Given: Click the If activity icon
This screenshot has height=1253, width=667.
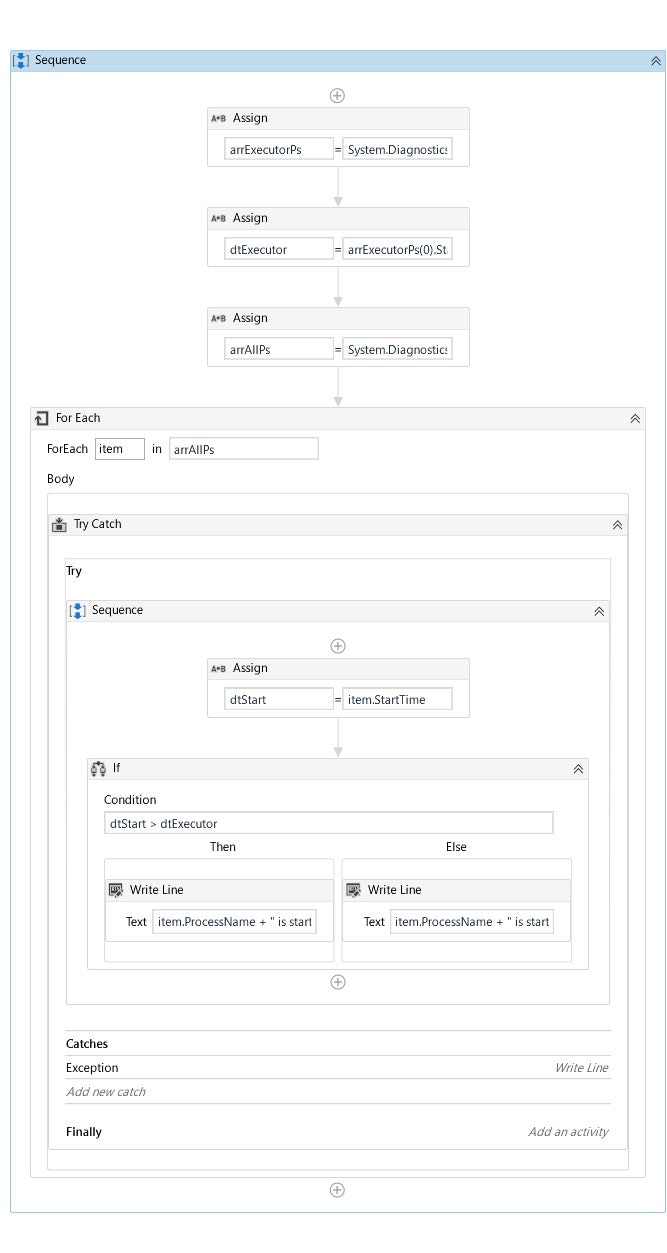Looking at the screenshot, I should click(98, 768).
